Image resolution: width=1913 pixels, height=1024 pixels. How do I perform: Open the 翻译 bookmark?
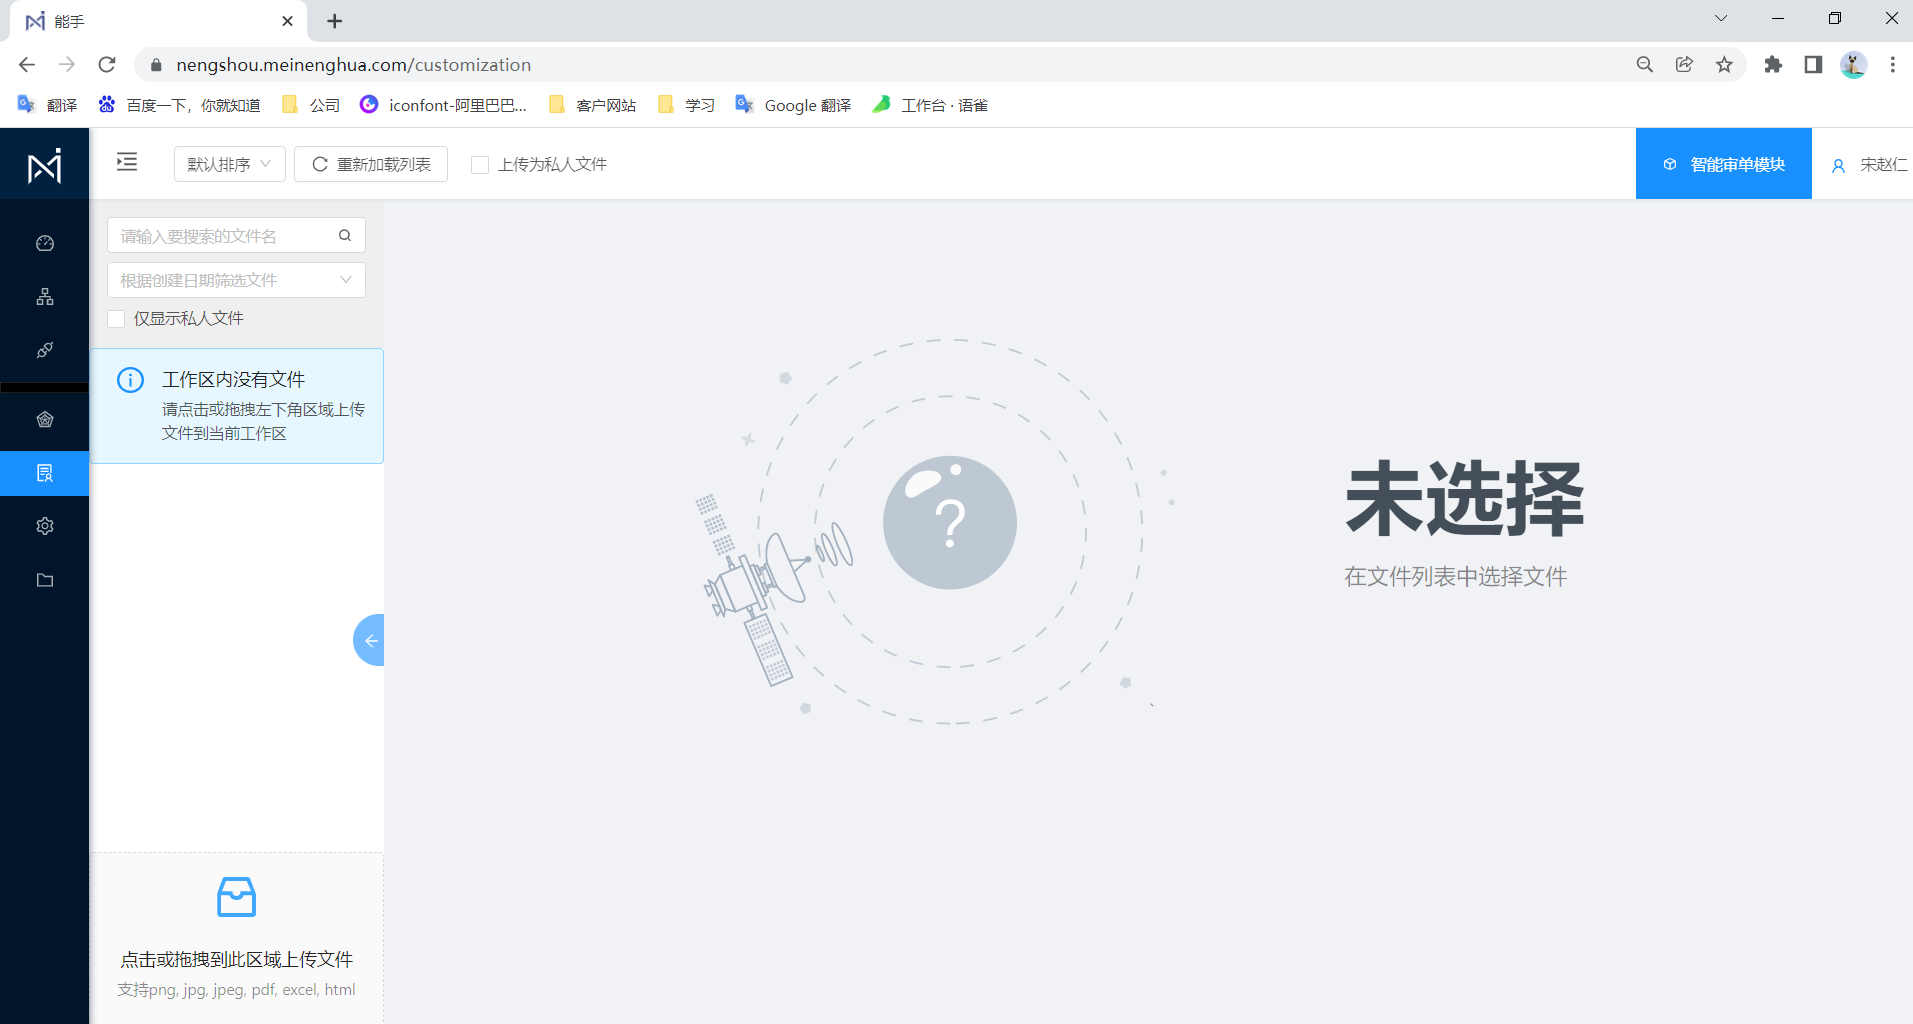click(x=47, y=105)
